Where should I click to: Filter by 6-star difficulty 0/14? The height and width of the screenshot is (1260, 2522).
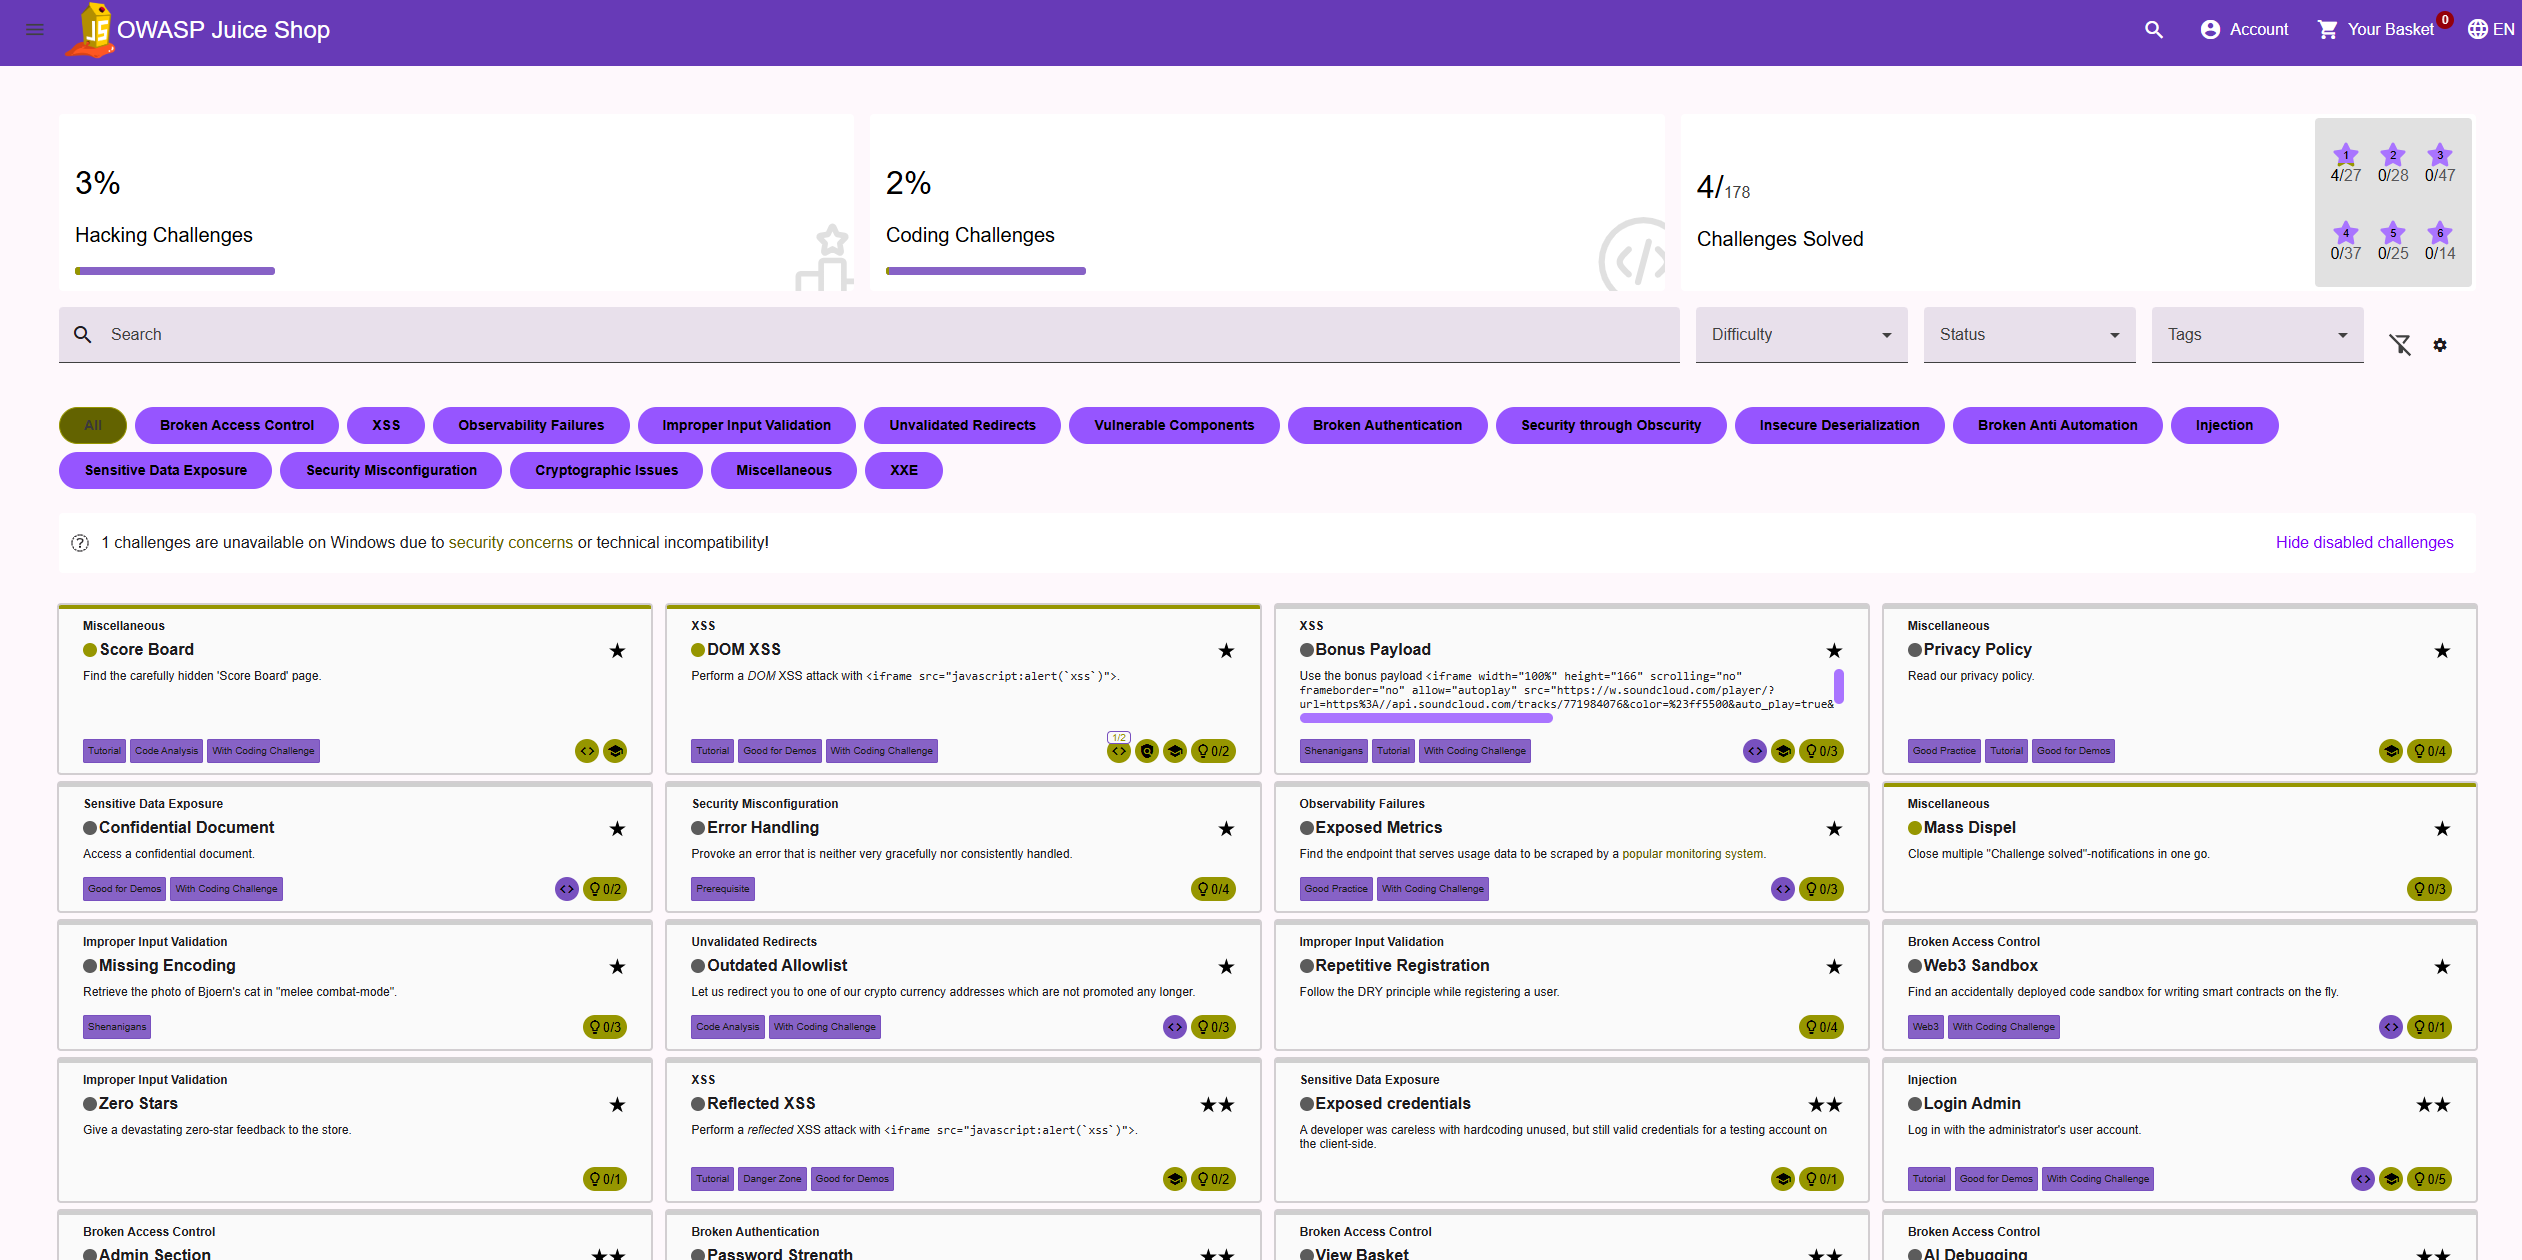pyautogui.click(x=2440, y=242)
